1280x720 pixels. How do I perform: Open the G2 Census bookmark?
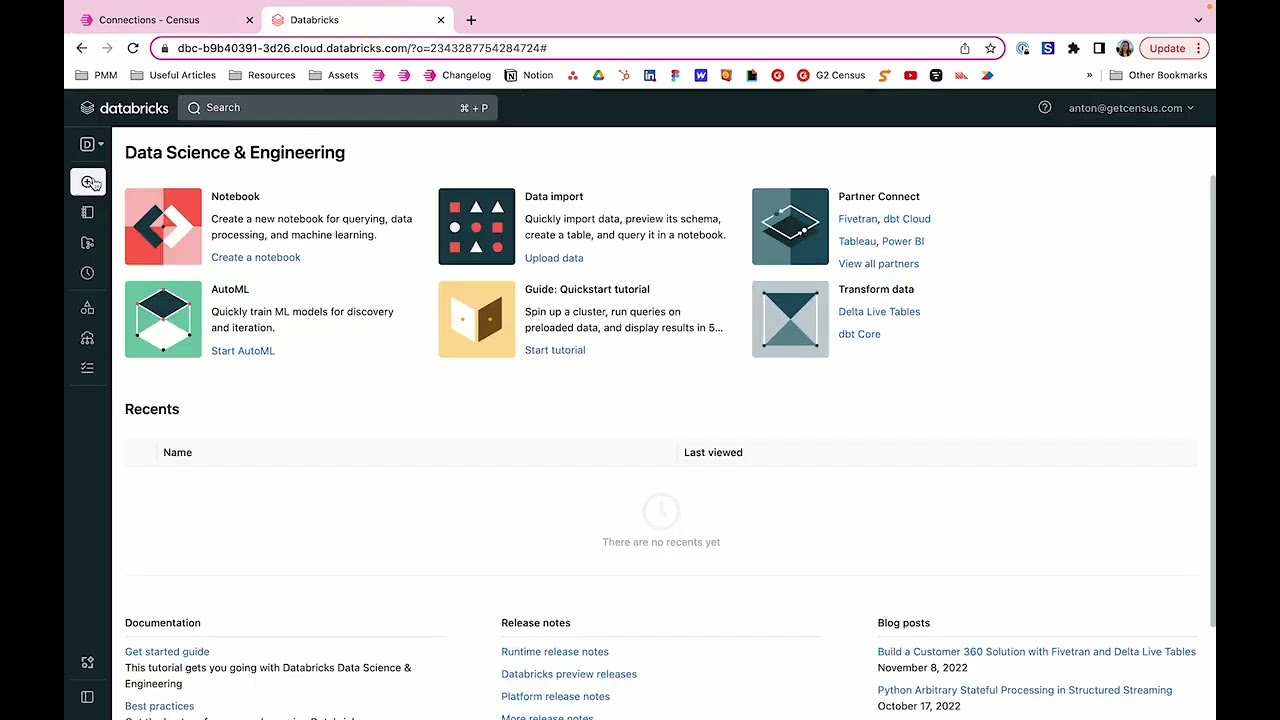(831, 75)
